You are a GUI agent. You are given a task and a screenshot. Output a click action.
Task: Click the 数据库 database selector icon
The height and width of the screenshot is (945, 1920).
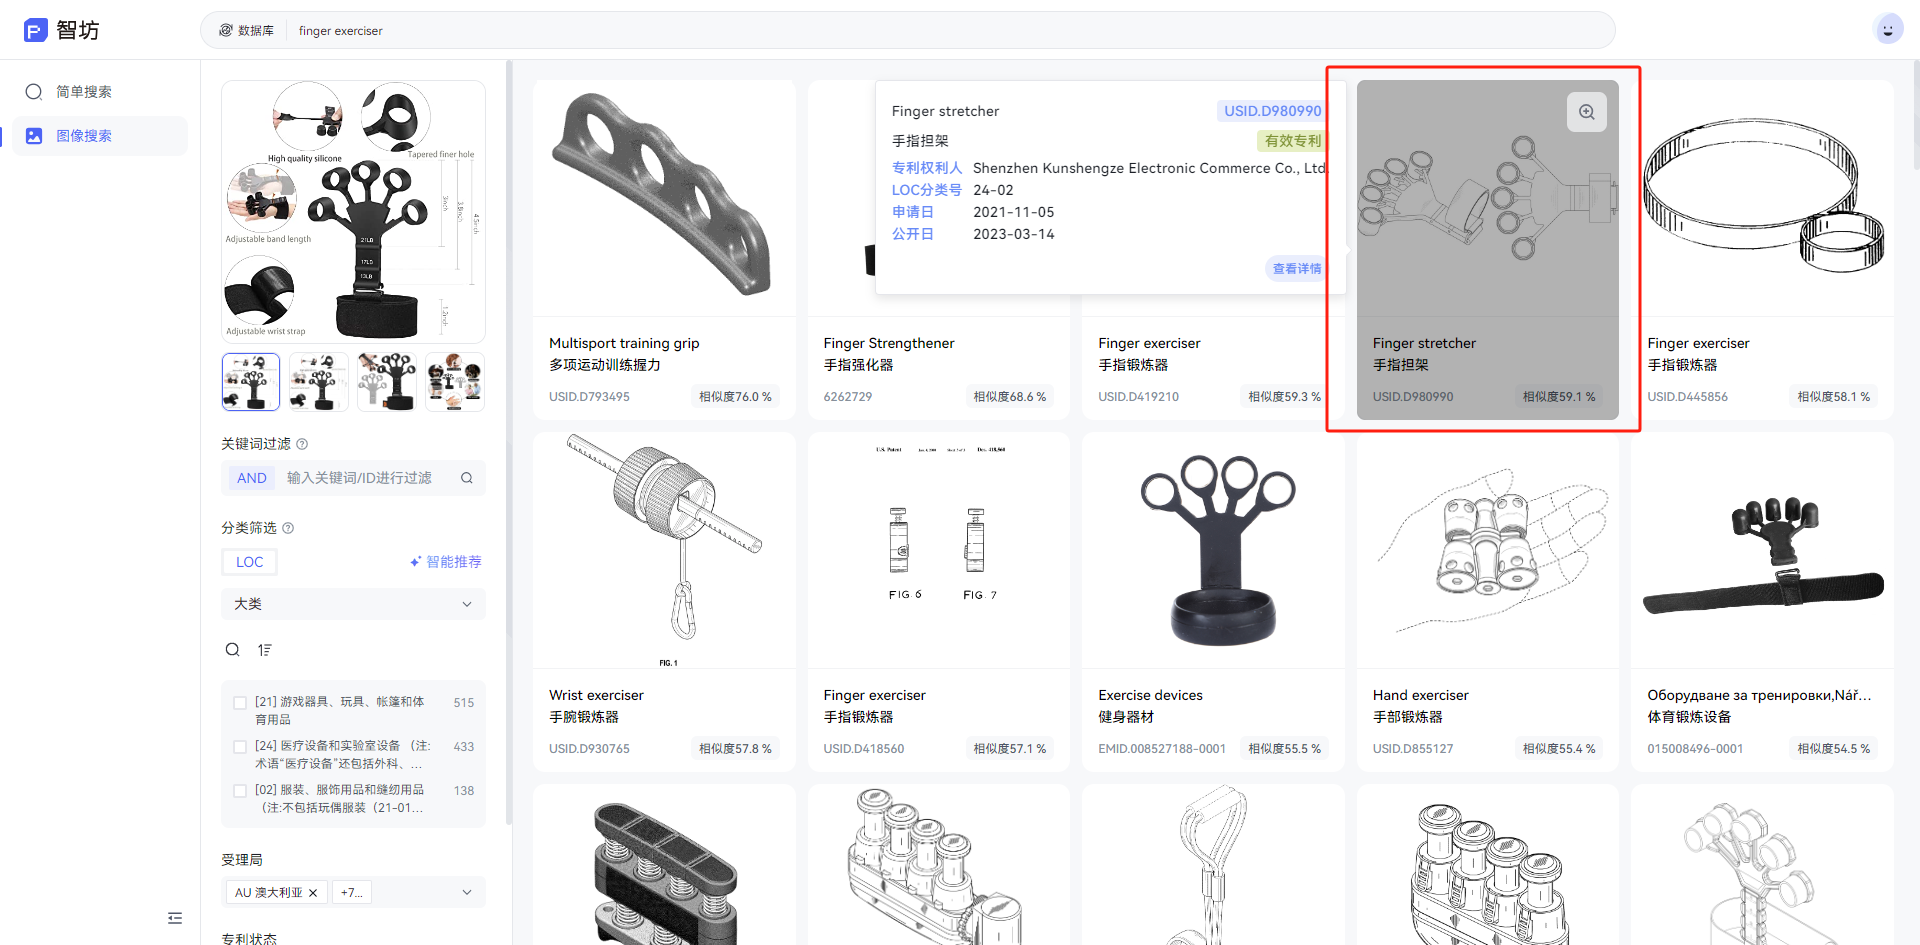tap(226, 30)
